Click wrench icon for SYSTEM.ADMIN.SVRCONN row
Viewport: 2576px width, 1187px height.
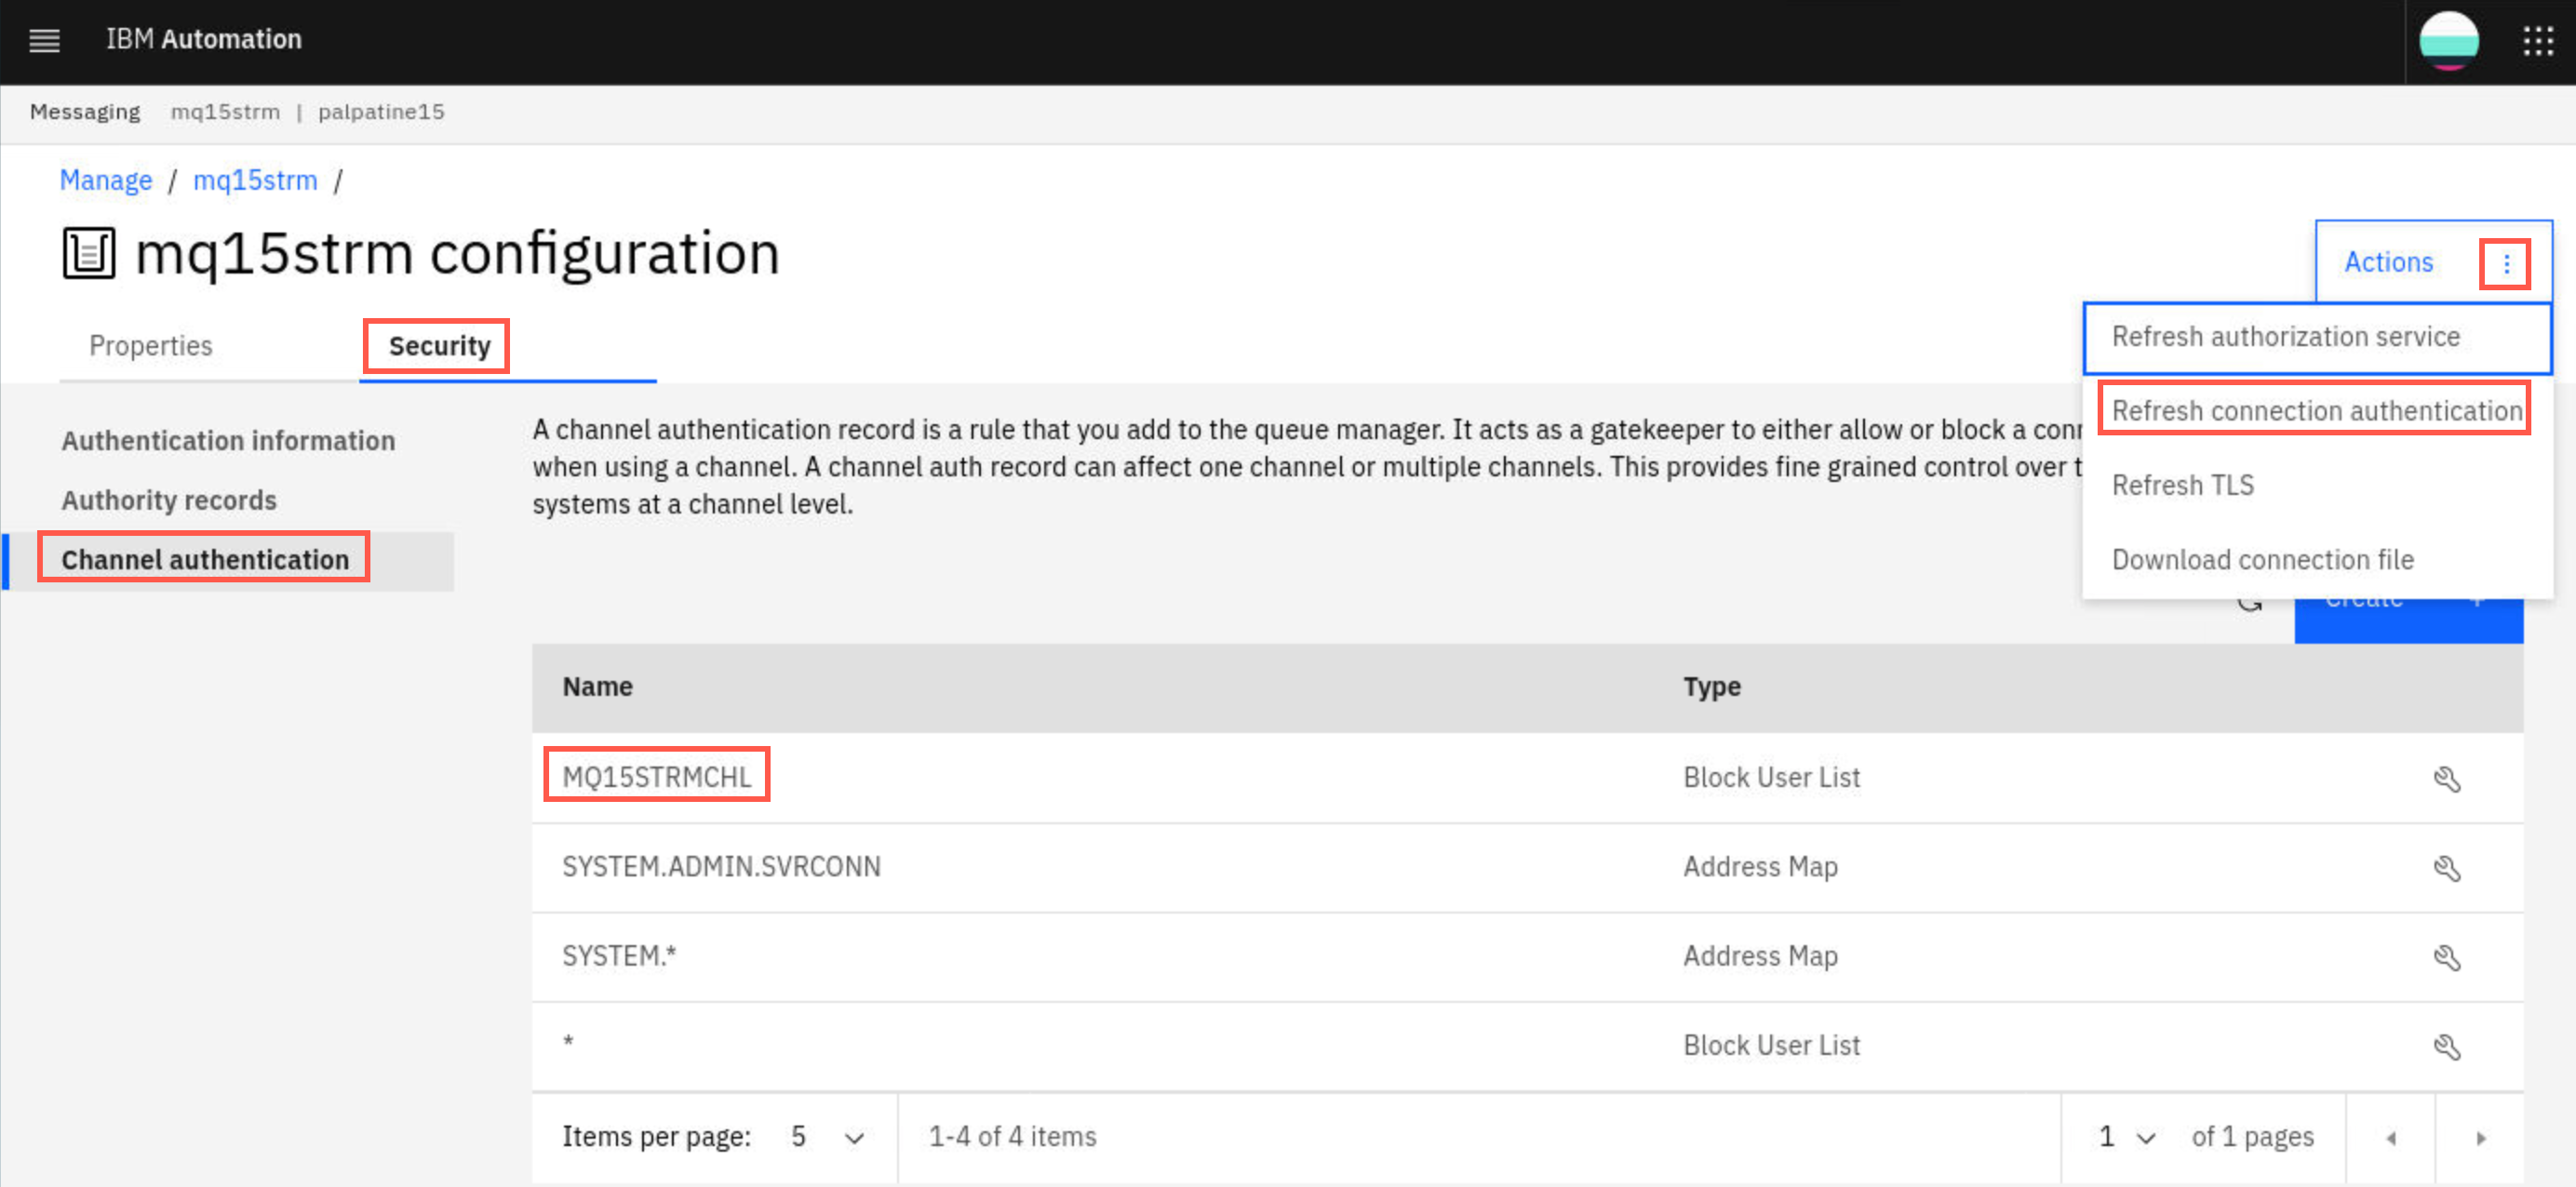[2446, 867]
